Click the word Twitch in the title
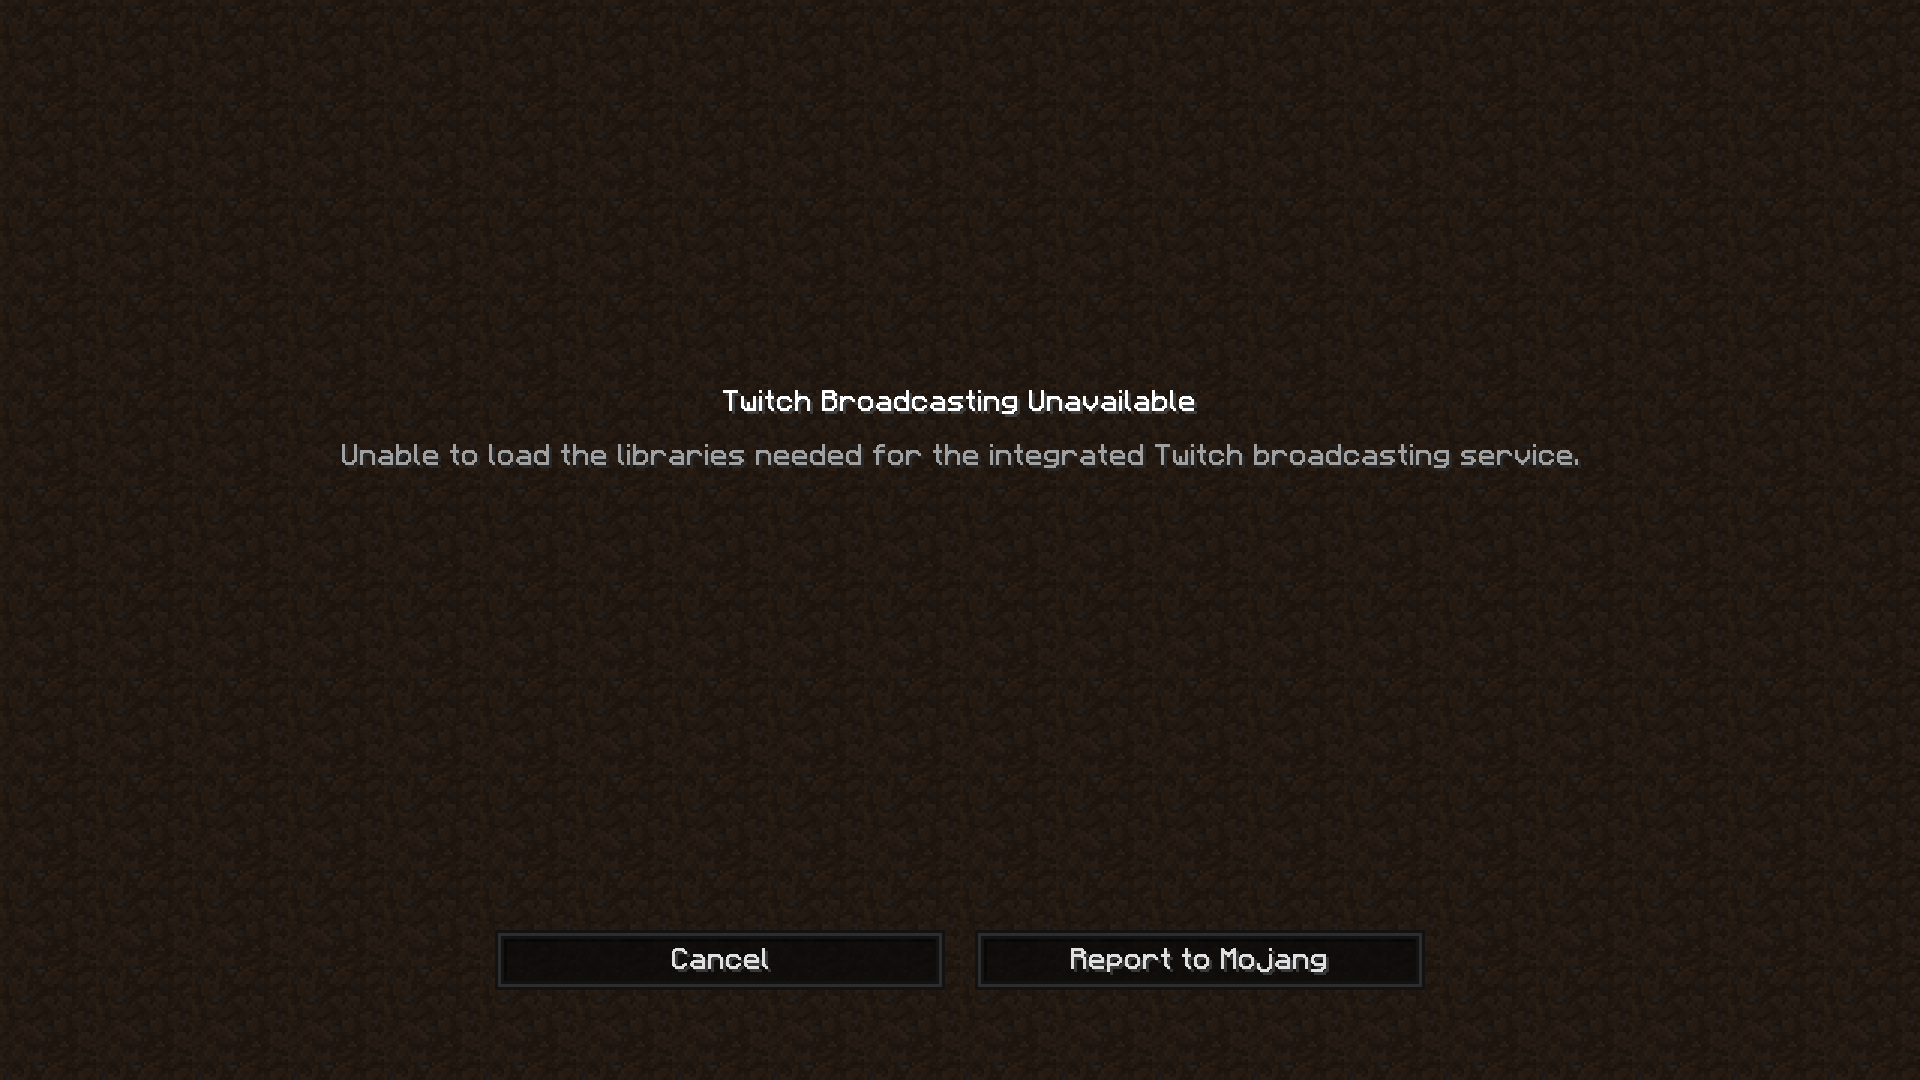Viewport: 1920px width, 1080px height. pos(766,402)
